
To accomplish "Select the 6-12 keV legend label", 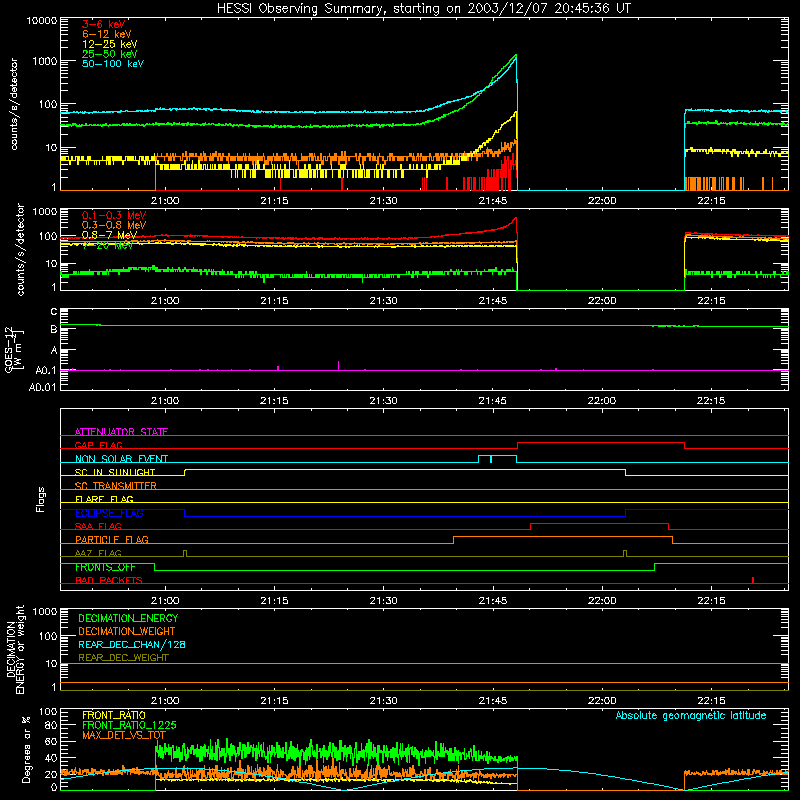I will 107,34.
